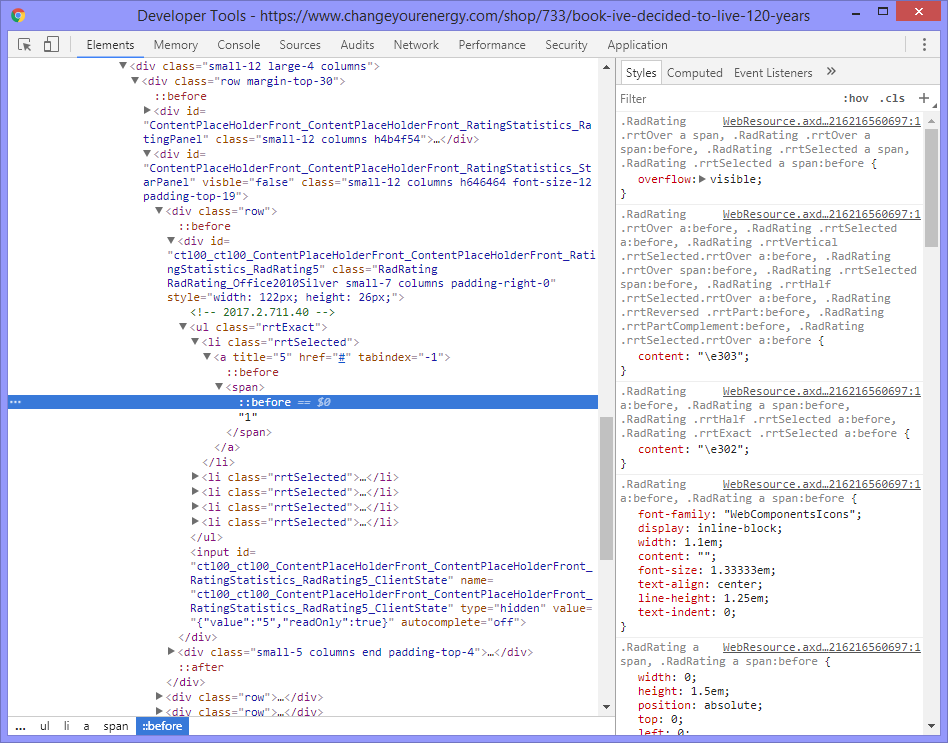Switch to the Sources tab
The height and width of the screenshot is (743, 948).
point(300,45)
